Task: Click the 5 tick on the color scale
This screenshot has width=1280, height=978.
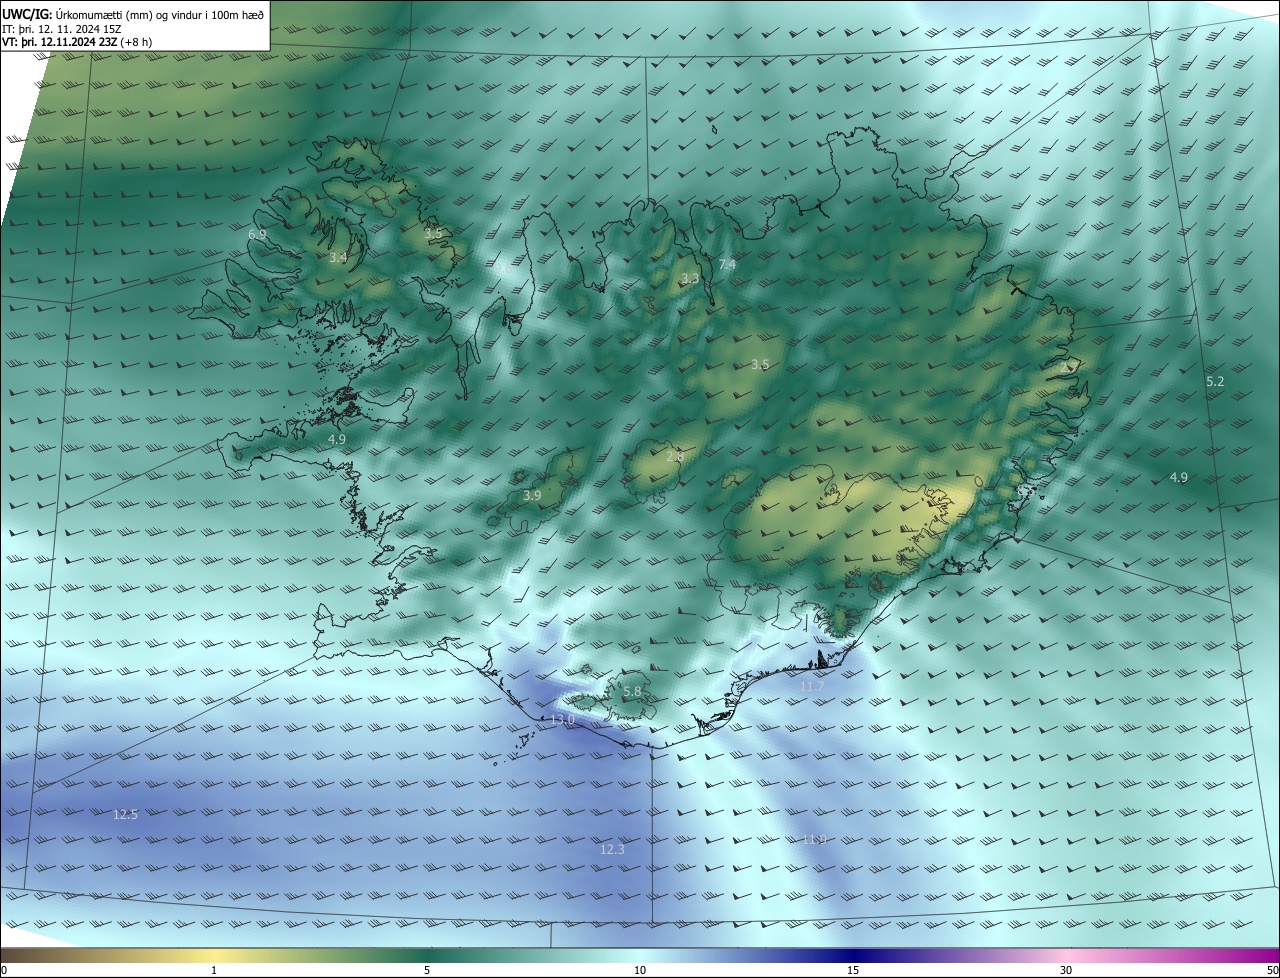Action: [427, 971]
